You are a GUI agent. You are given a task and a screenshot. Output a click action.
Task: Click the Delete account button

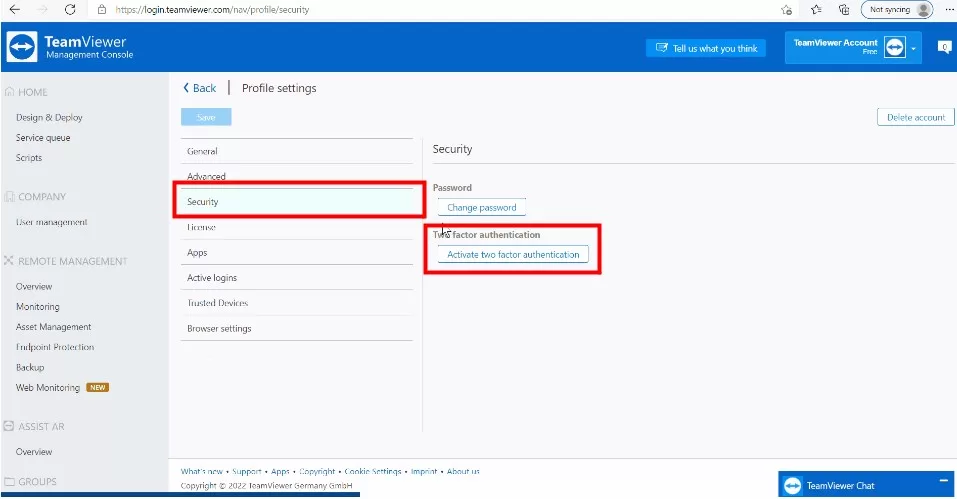[915, 117]
